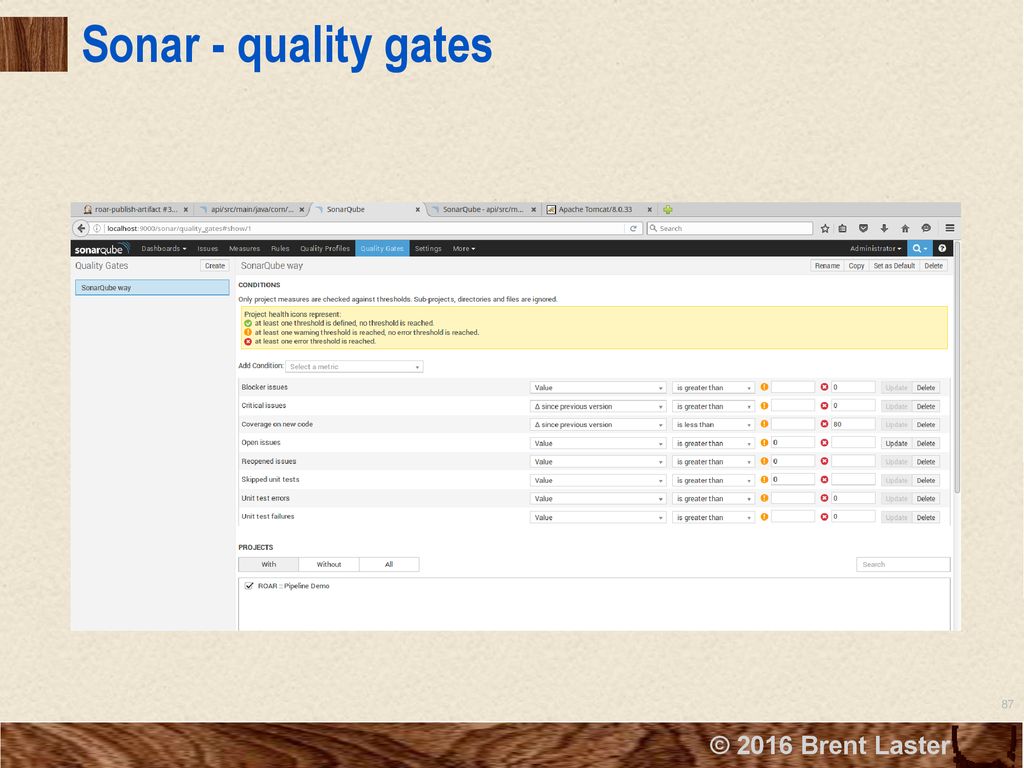The height and width of the screenshot is (768, 1024).
Task: Open a new tab with the green plus icon
Action: pos(667,210)
